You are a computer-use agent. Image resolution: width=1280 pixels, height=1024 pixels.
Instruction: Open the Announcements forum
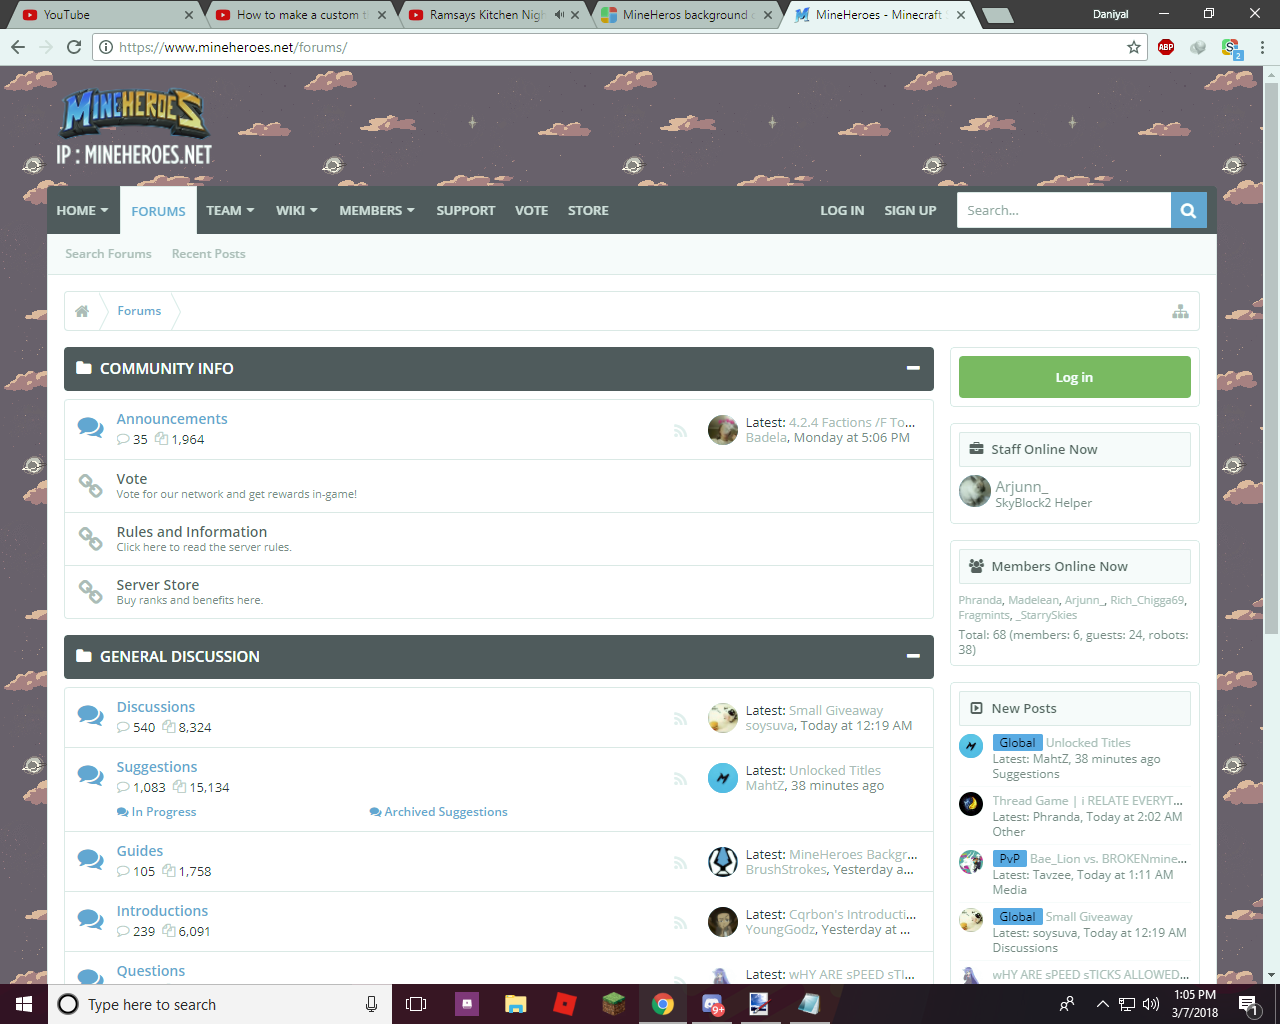point(172,419)
